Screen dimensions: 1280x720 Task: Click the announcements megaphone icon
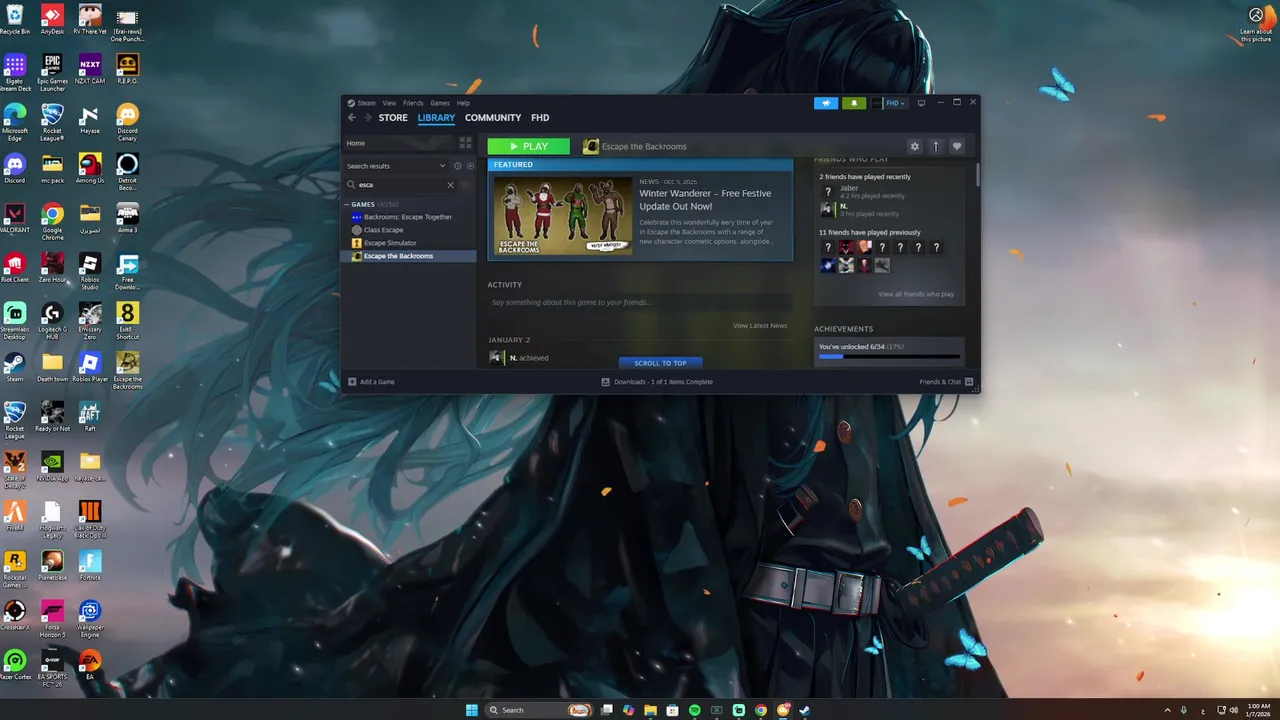[x=826, y=103]
